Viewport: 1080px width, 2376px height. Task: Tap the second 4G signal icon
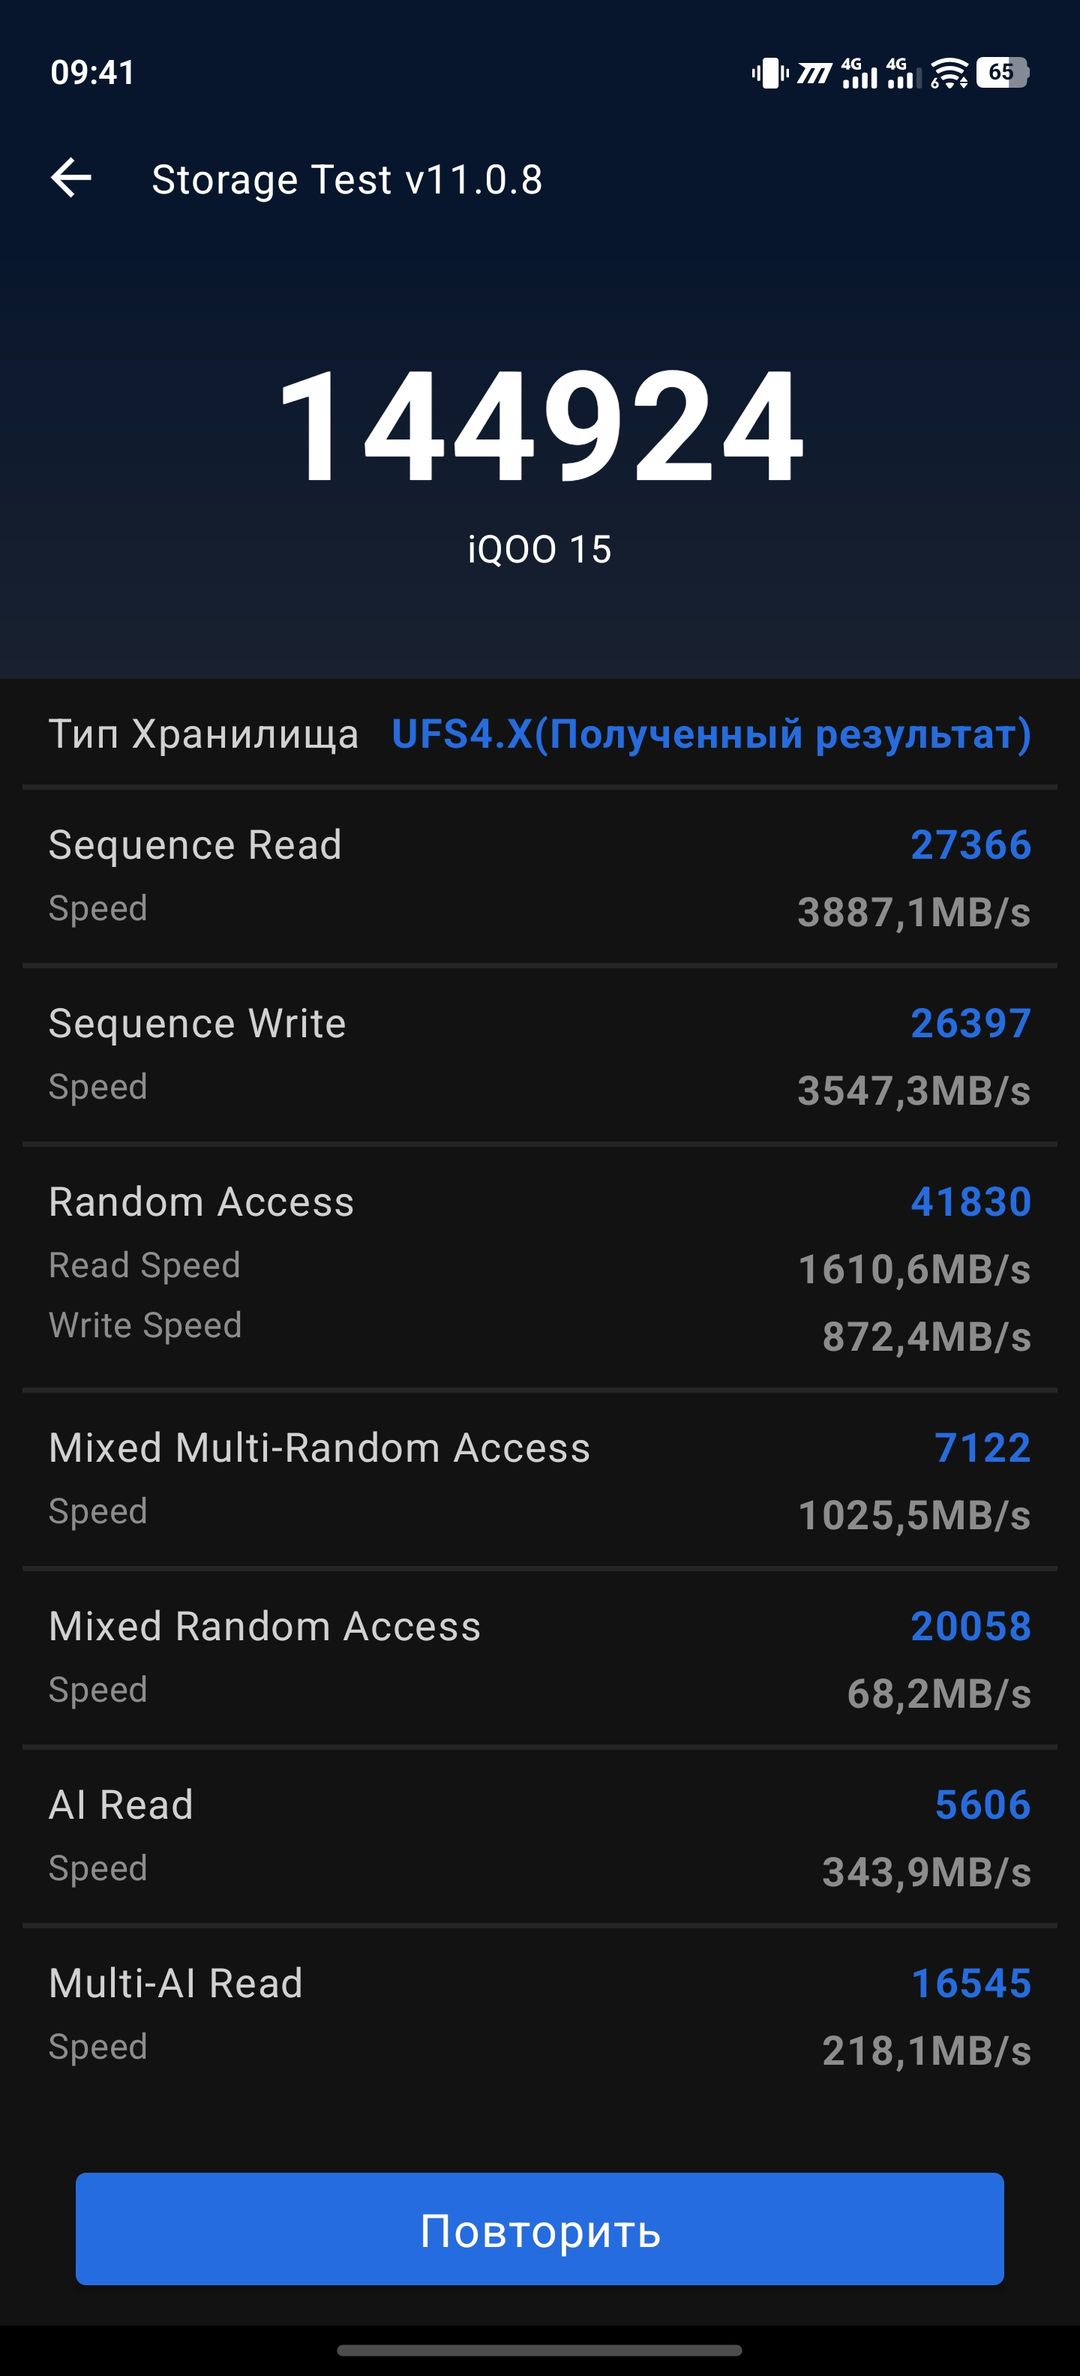[904, 73]
